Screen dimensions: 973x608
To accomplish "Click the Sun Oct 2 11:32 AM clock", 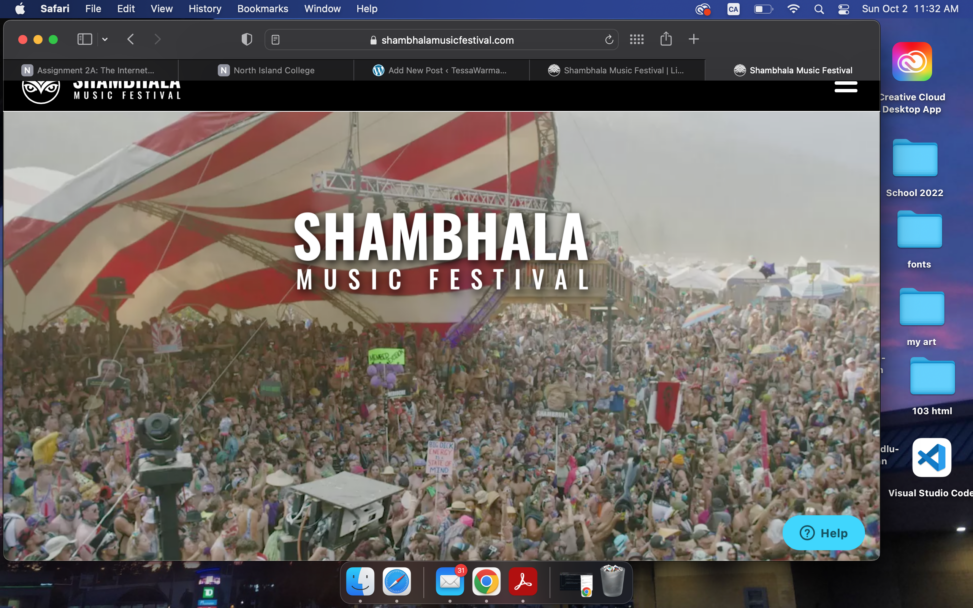I will tap(910, 9).
